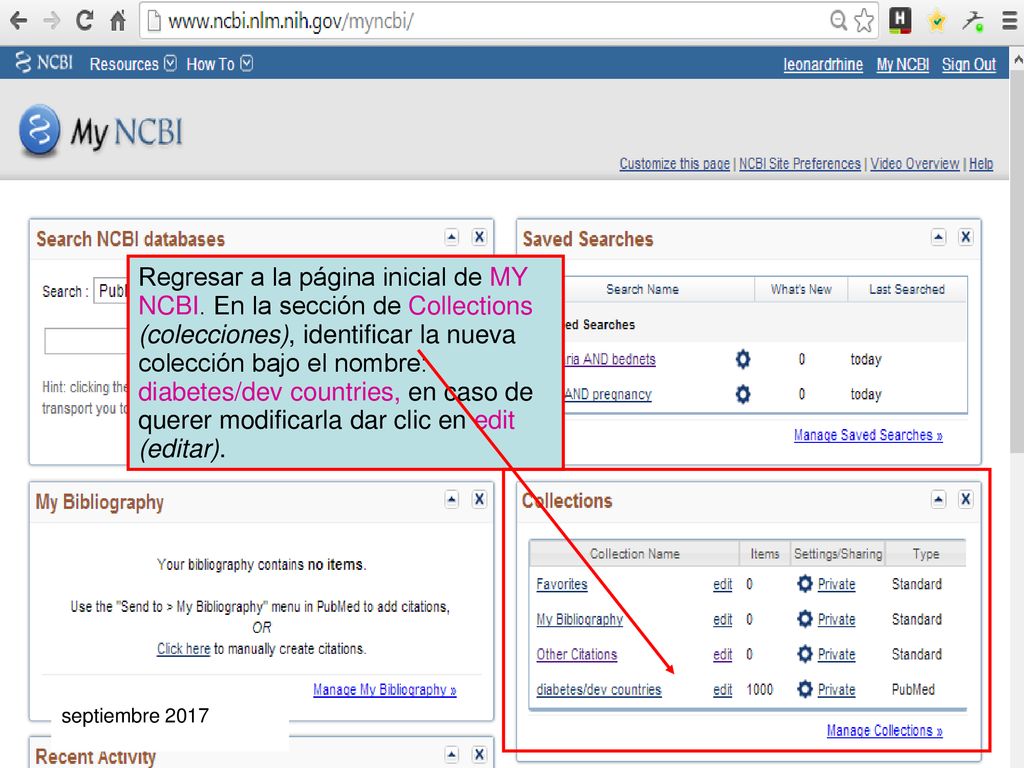Collapse the Search NCBI databases panel
Image resolution: width=1024 pixels, height=768 pixels.
[451, 237]
